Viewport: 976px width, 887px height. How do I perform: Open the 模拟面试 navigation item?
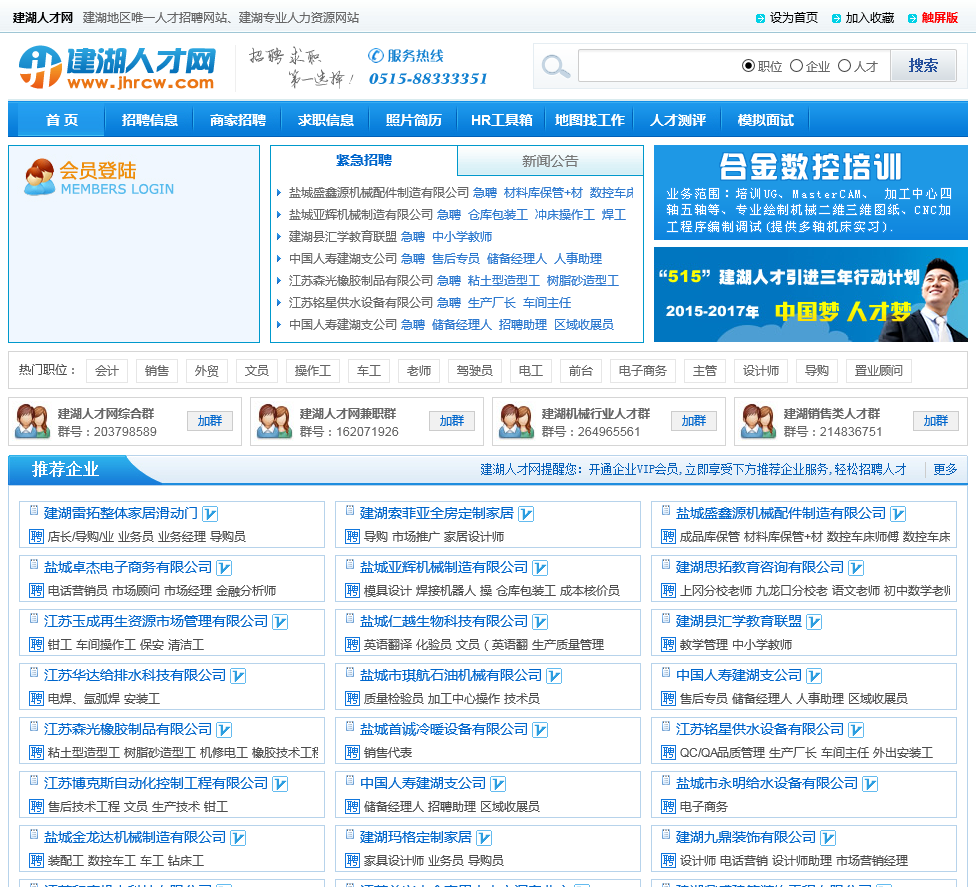765,120
